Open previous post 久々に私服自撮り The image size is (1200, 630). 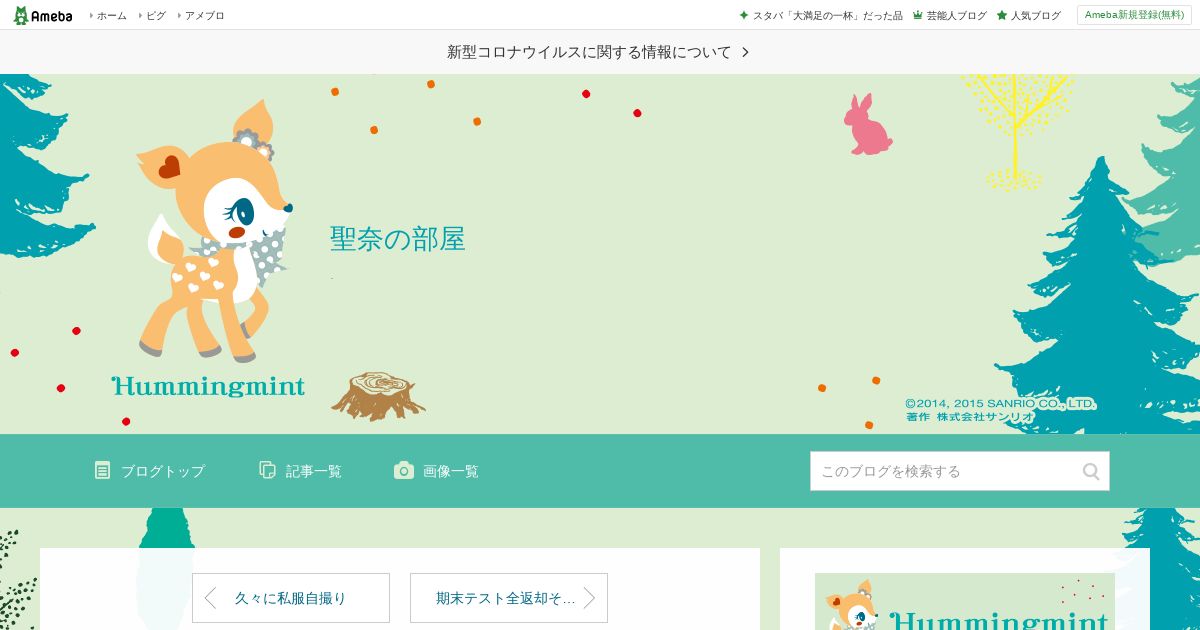tap(291, 598)
